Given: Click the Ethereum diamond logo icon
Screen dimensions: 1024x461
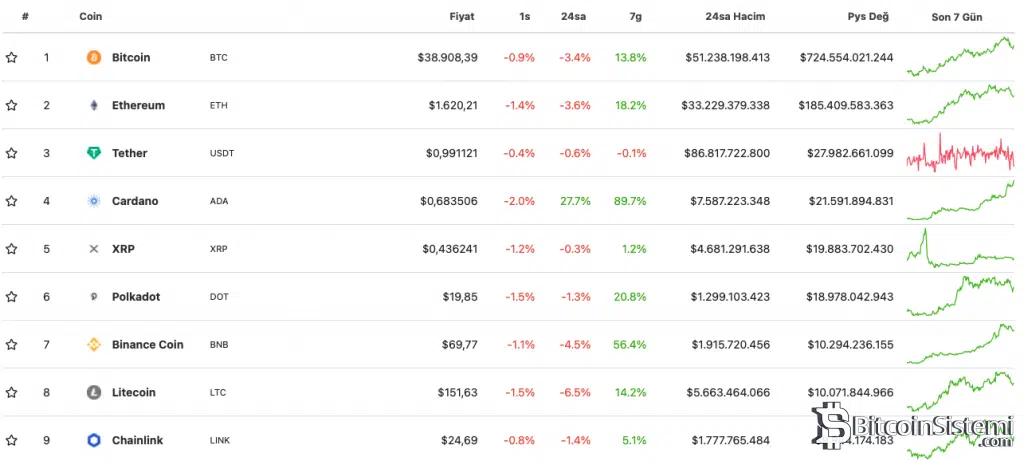Looking at the screenshot, I should 94,105.
